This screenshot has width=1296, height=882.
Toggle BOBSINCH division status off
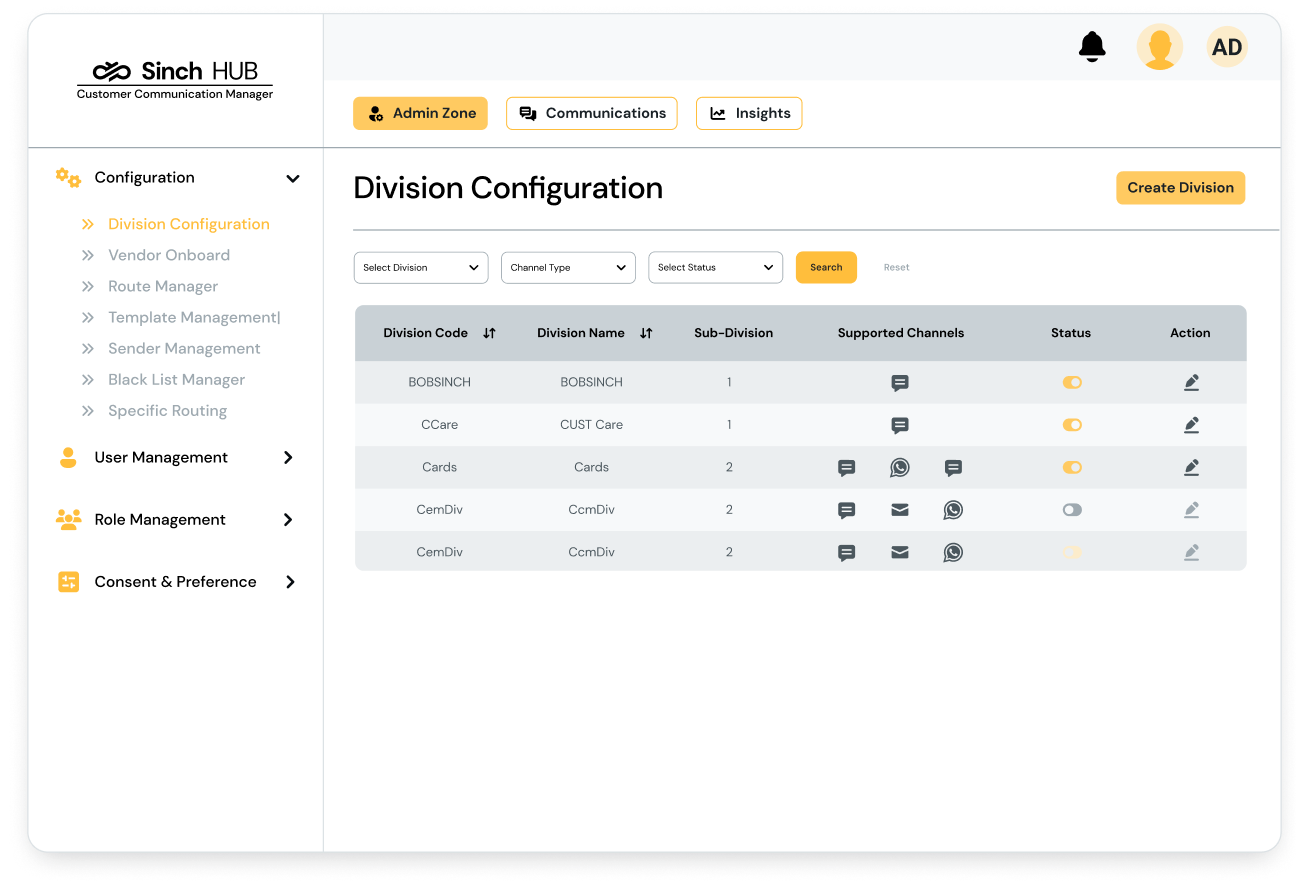click(x=1072, y=382)
